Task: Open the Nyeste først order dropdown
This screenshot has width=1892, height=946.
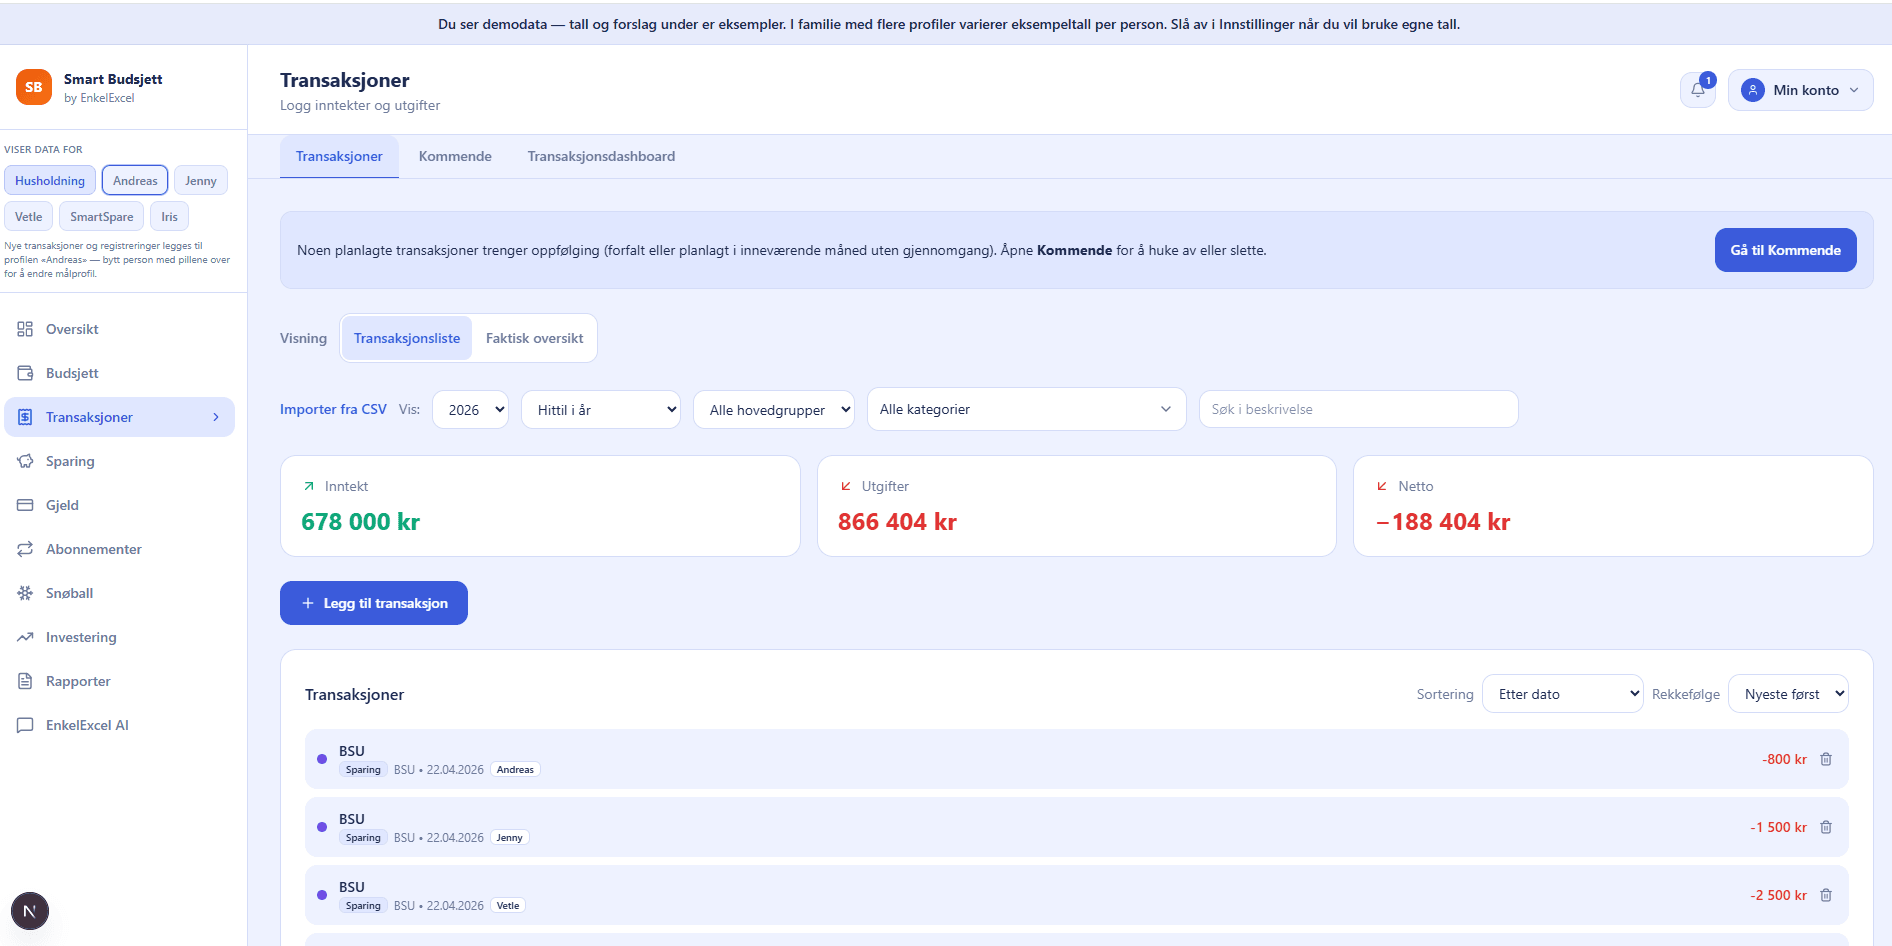Action: click(x=1789, y=694)
